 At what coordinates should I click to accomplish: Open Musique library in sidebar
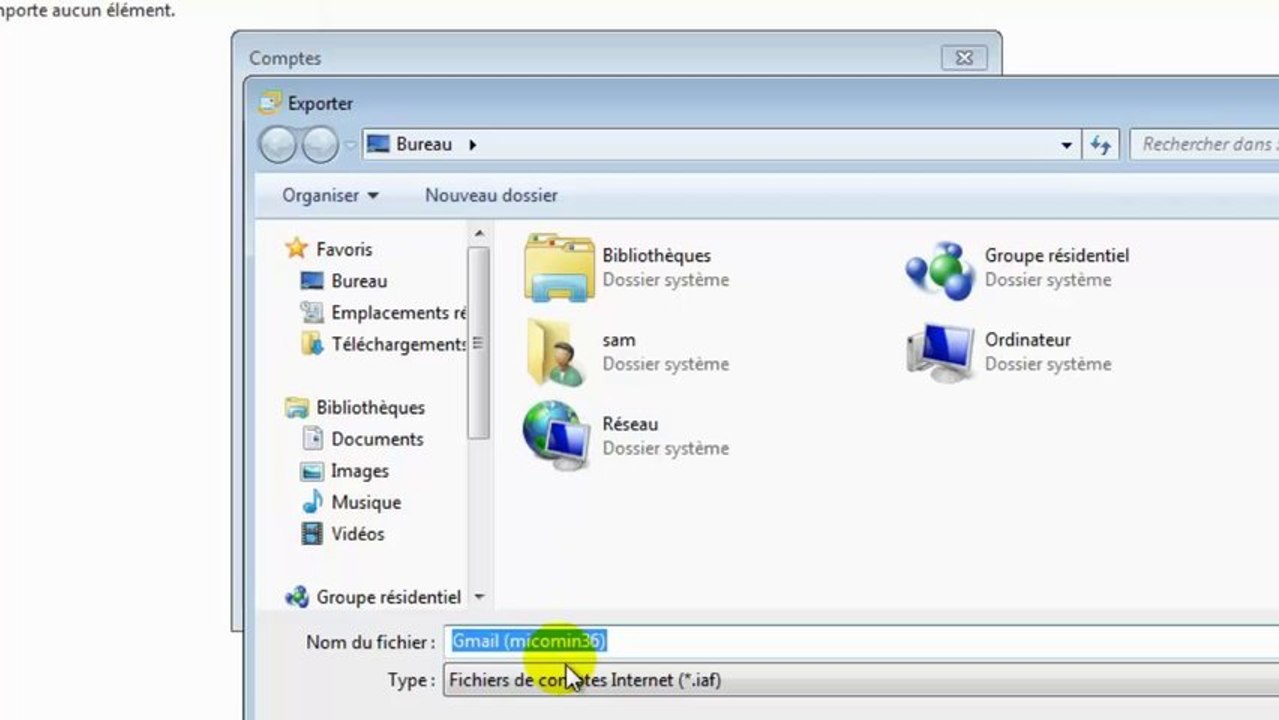[366, 502]
